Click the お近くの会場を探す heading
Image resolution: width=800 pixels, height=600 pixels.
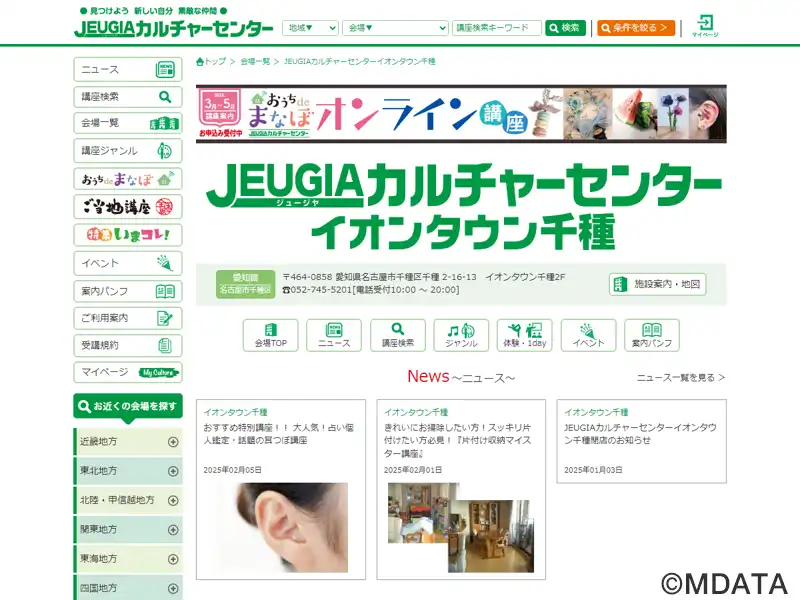tap(128, 407)
